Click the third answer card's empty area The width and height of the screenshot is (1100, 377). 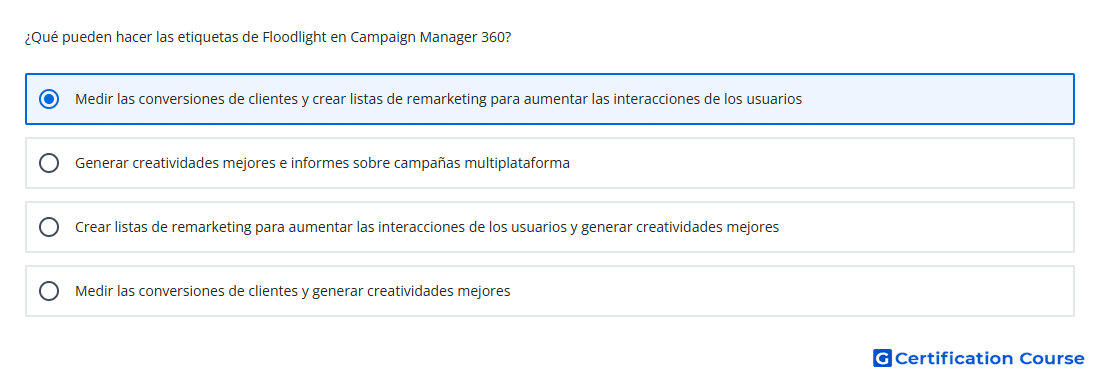click(926, 227)
